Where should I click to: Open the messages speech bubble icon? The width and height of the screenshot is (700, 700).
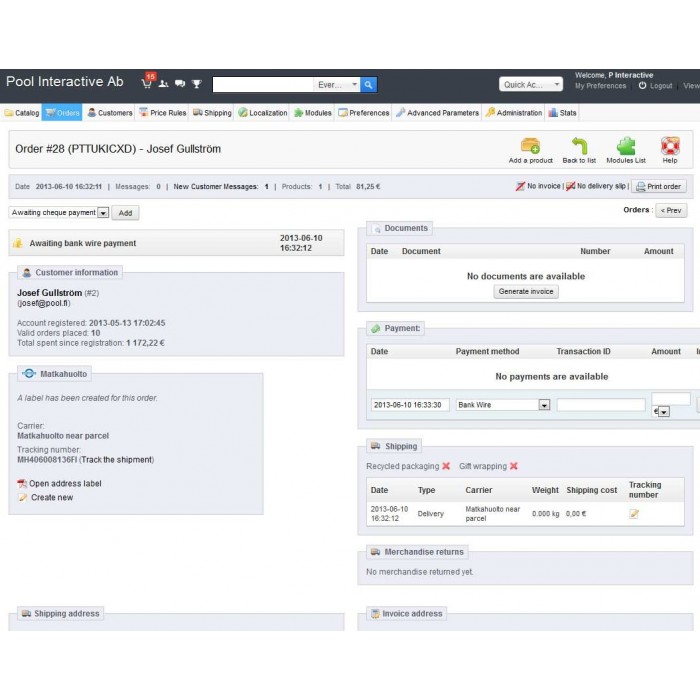180,83
